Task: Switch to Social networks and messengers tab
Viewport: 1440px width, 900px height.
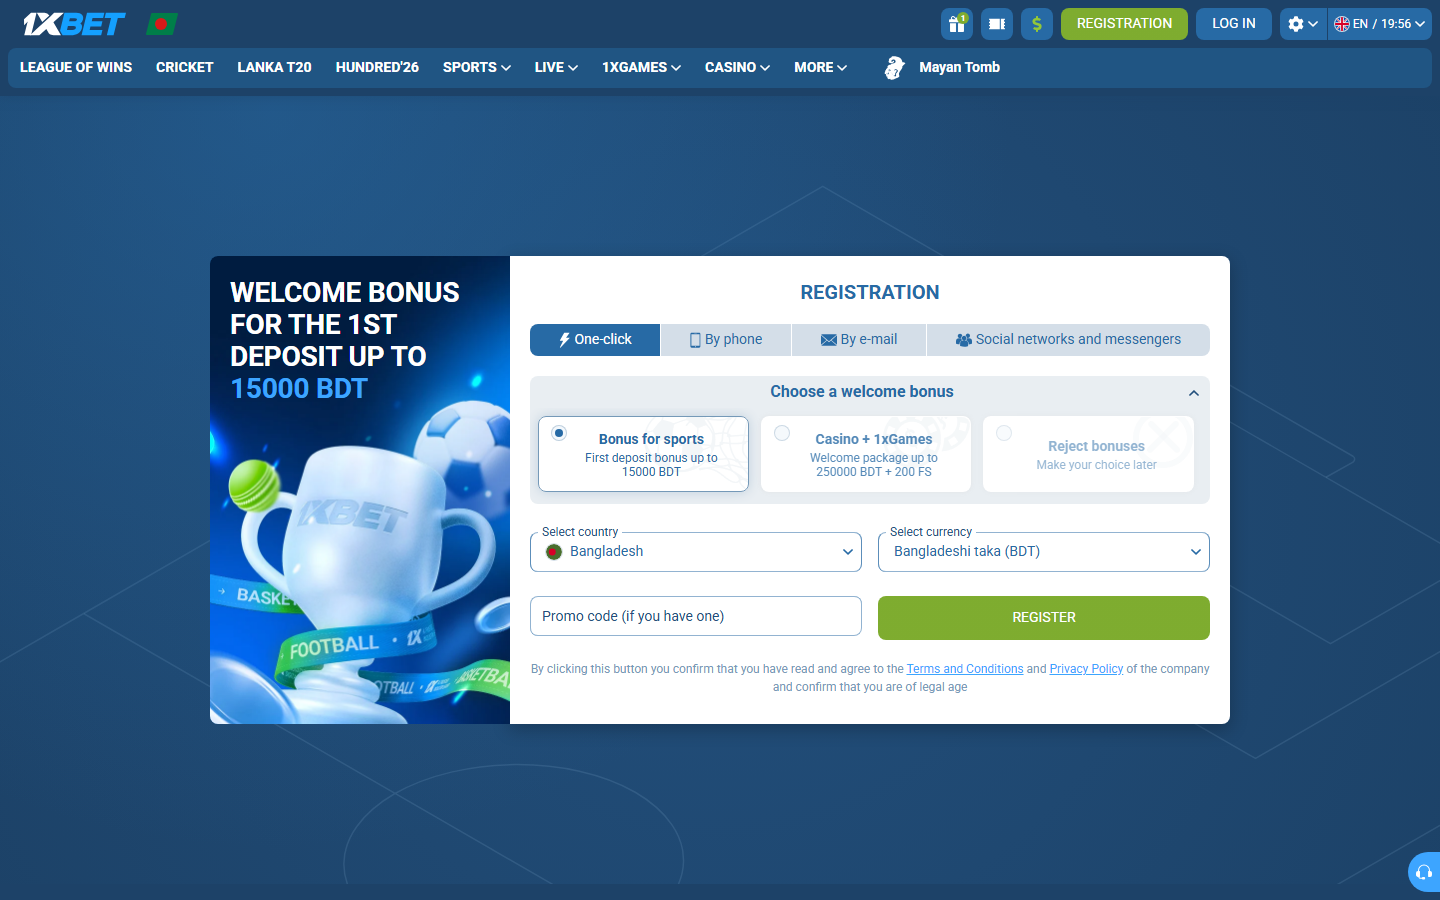Action: (1068, 340)
